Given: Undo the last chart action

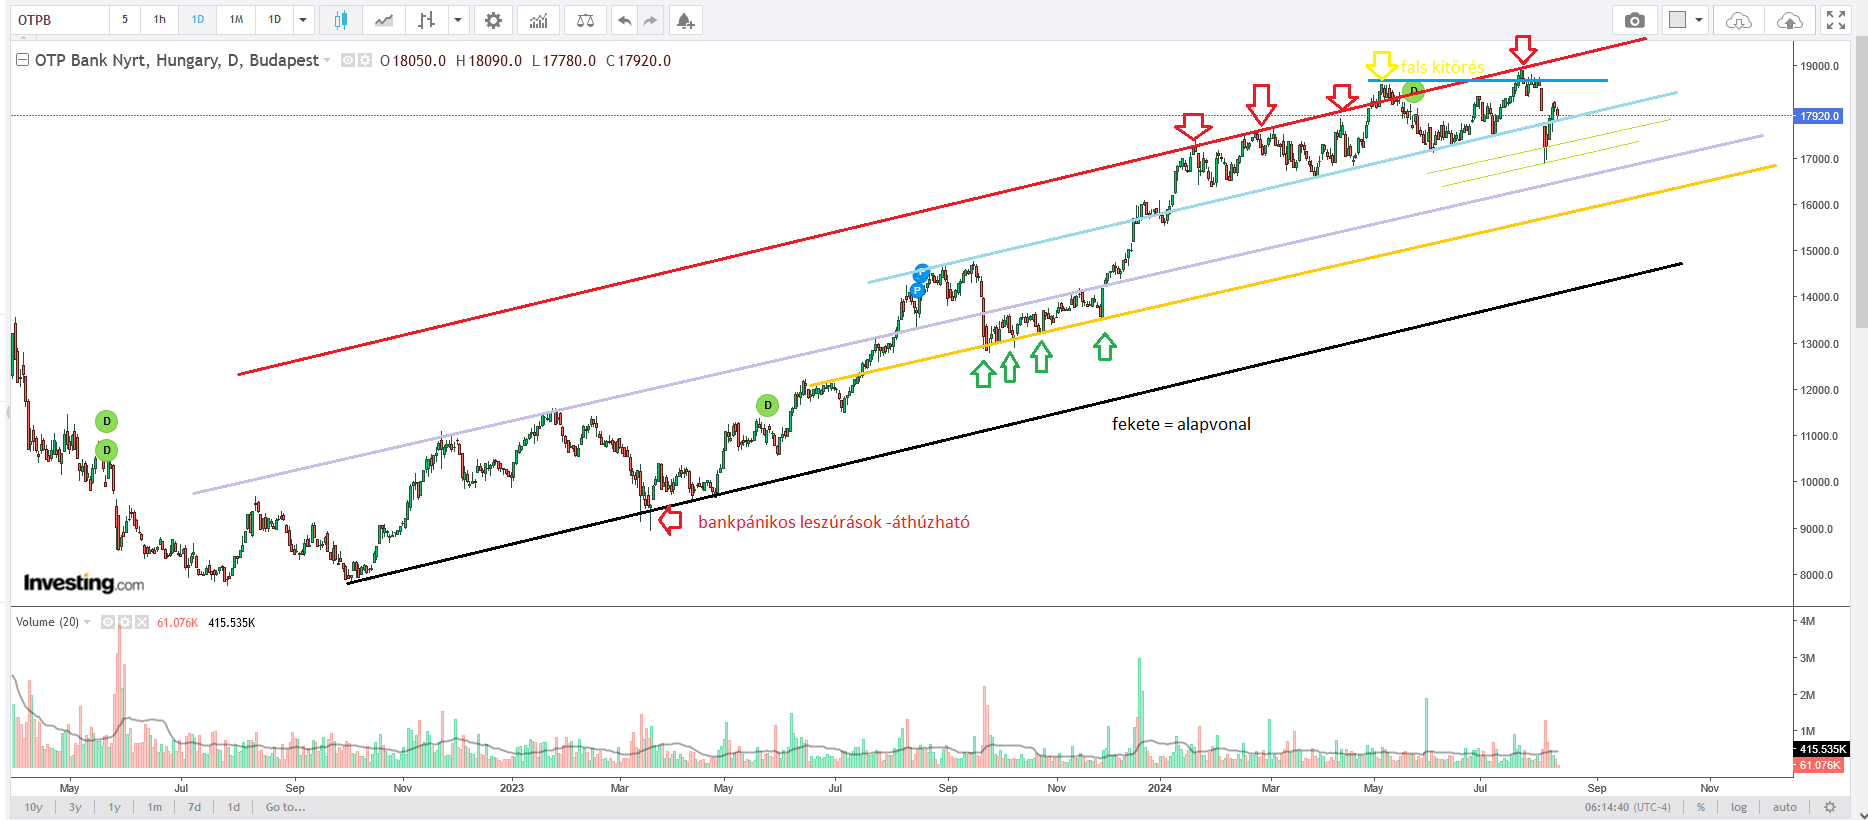Looking at the screenshot, I should (624, 20).
